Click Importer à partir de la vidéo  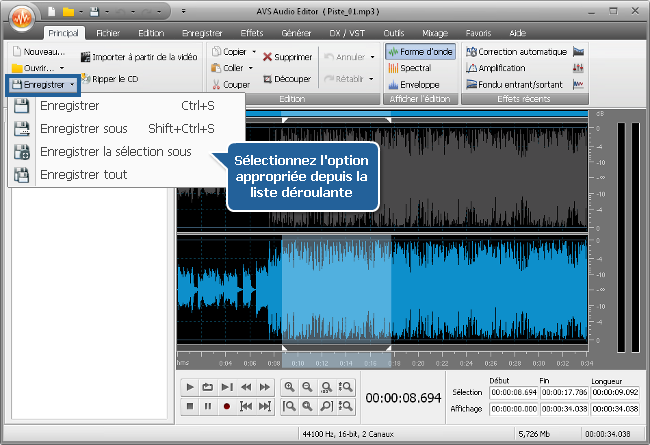[139, 58]
